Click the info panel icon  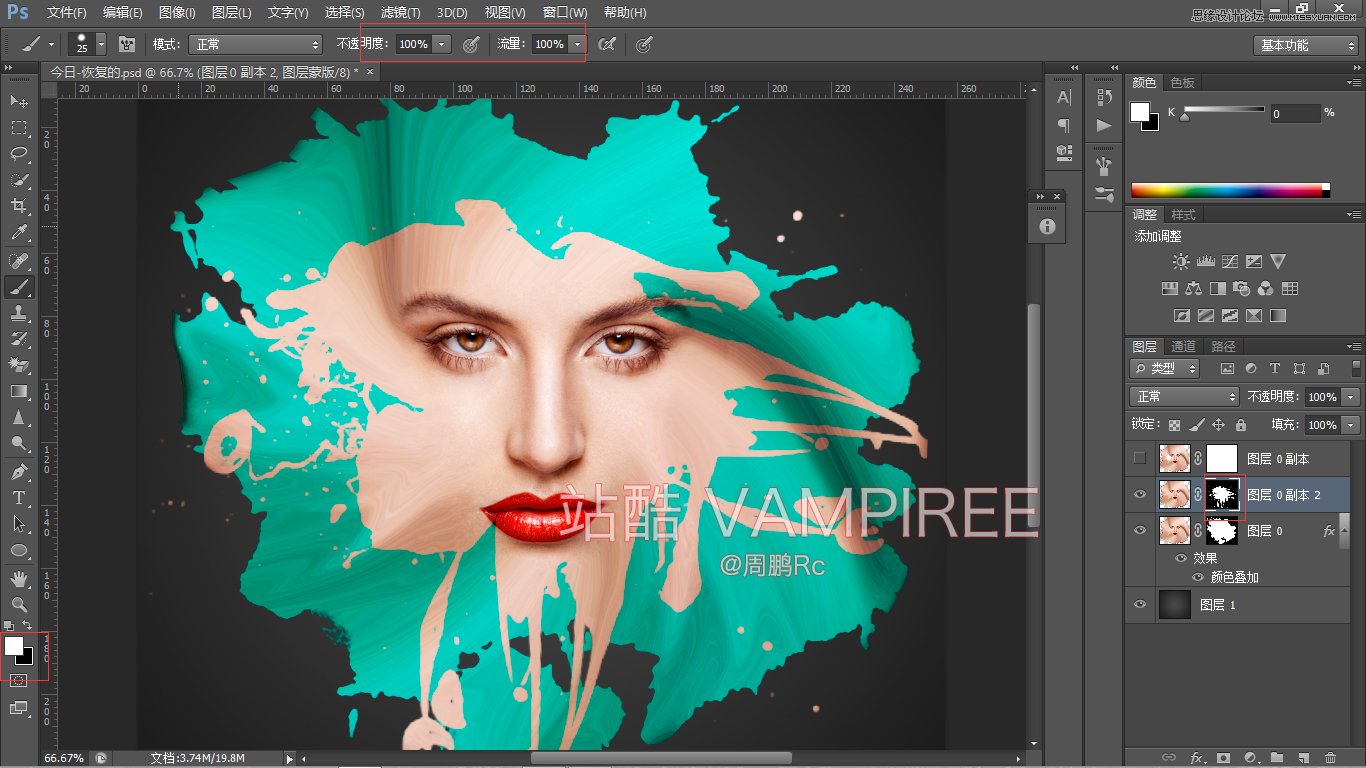pos(1047,227)
